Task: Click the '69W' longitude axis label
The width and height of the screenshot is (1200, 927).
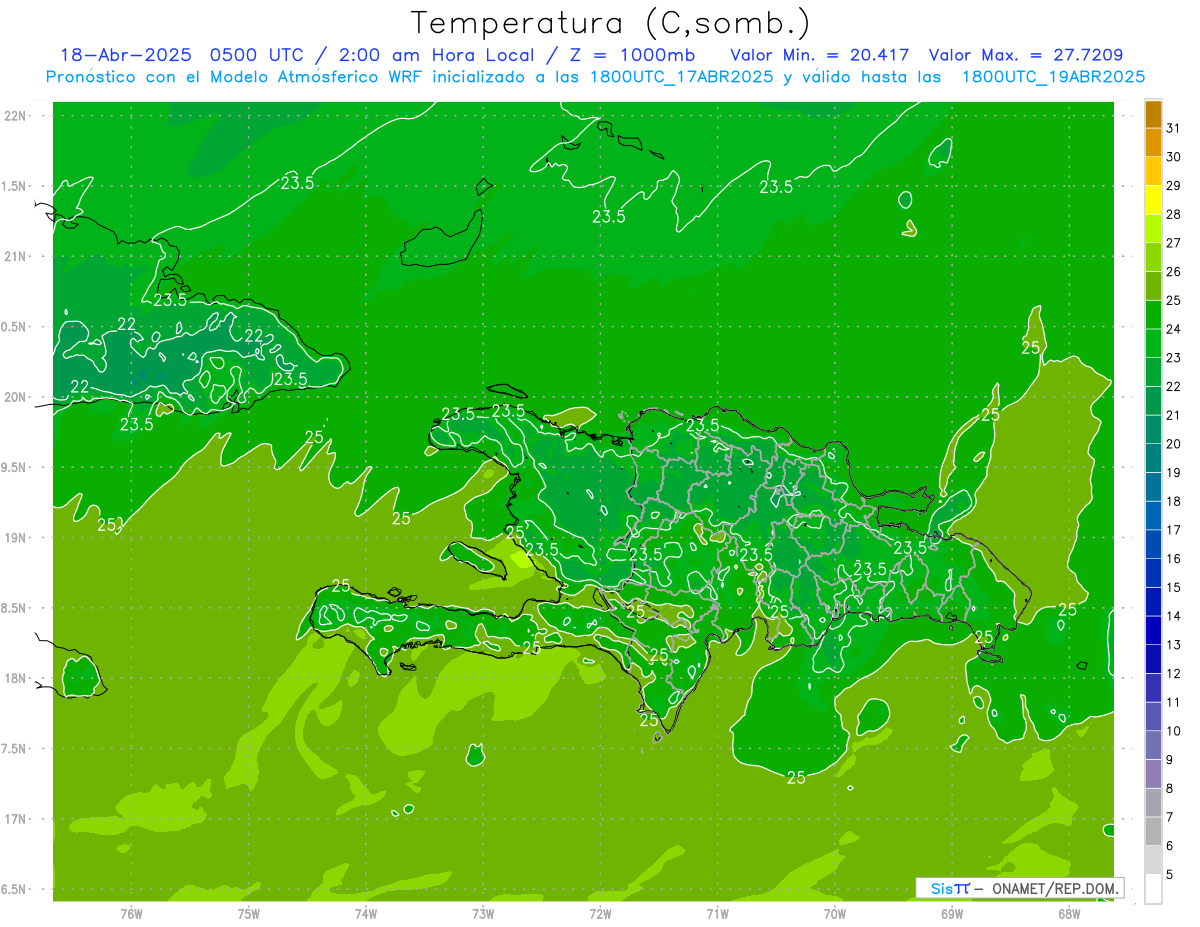Action: click(x=952, y=913)
